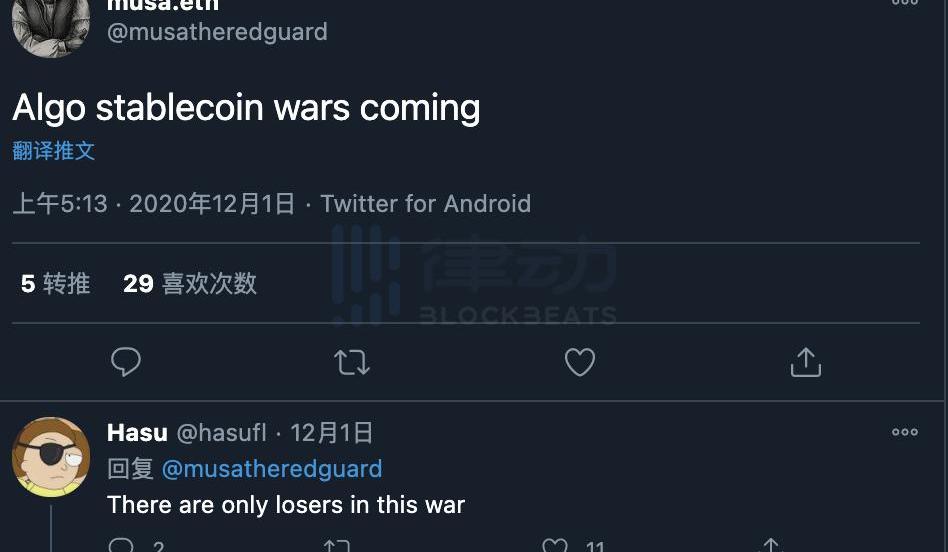
Task: Share the main tweet via share icon
Action: (806, 362)
